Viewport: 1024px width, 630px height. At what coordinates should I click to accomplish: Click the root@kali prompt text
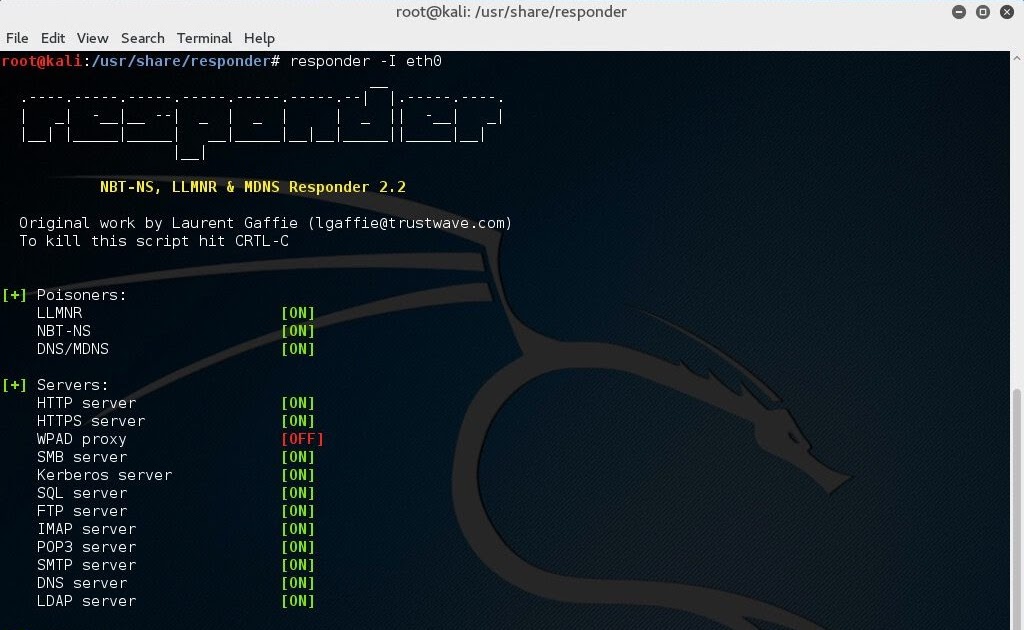click(42, 61)
